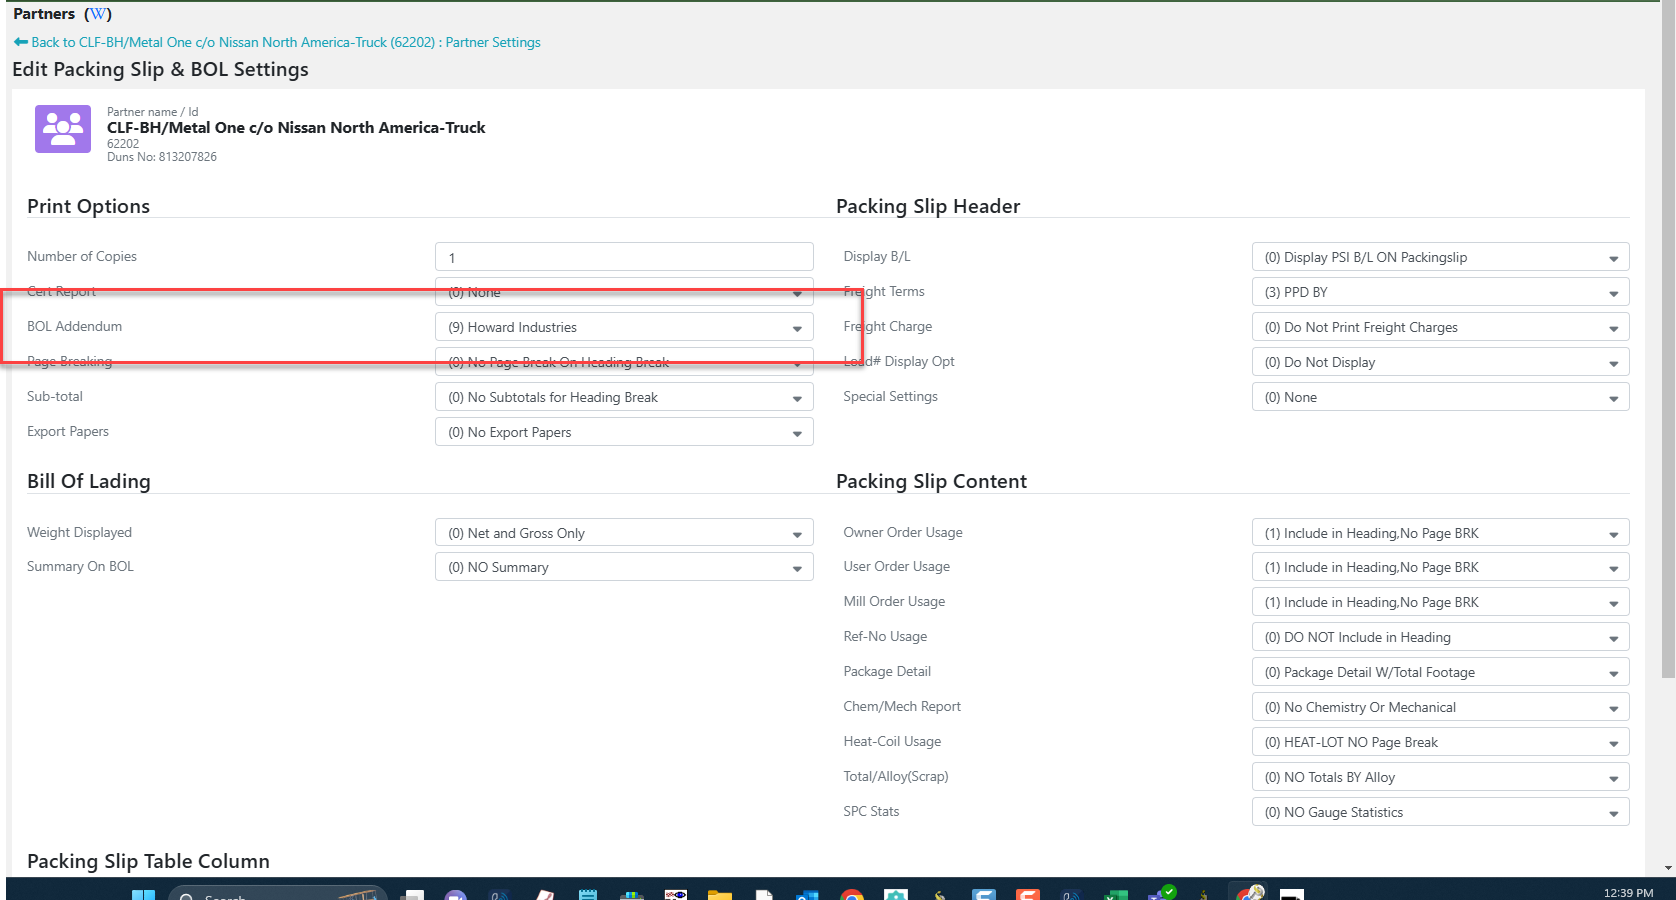Click the 12:39 PM taskbar clock
Screen dimensions: 1676x900
pyautogui.click(x=1628, y=893)
